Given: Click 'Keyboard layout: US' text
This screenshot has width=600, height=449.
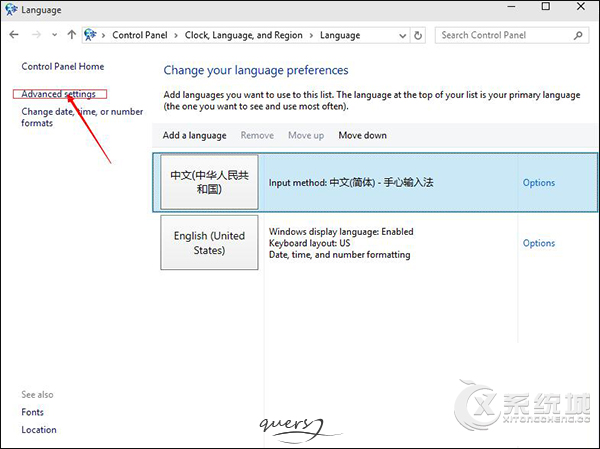Looking at the screenshot, I should click(x=309, y=243).
